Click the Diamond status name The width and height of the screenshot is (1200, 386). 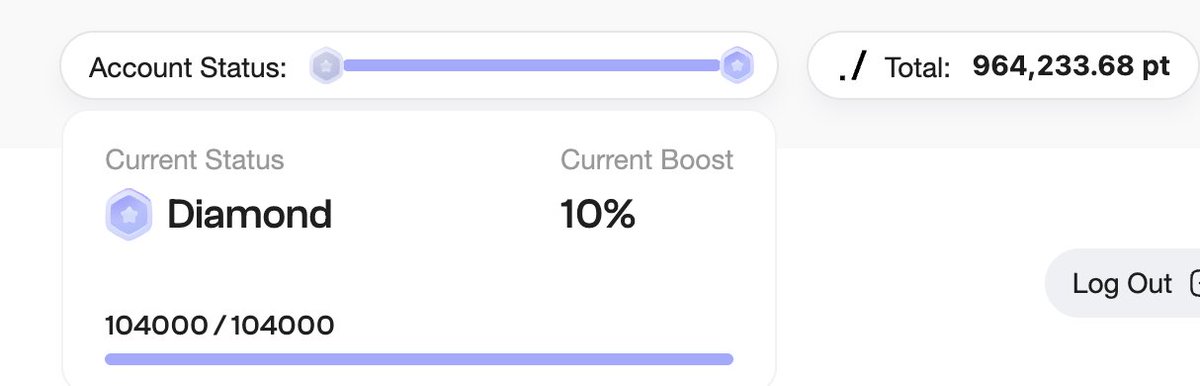[x=249, y=214]
